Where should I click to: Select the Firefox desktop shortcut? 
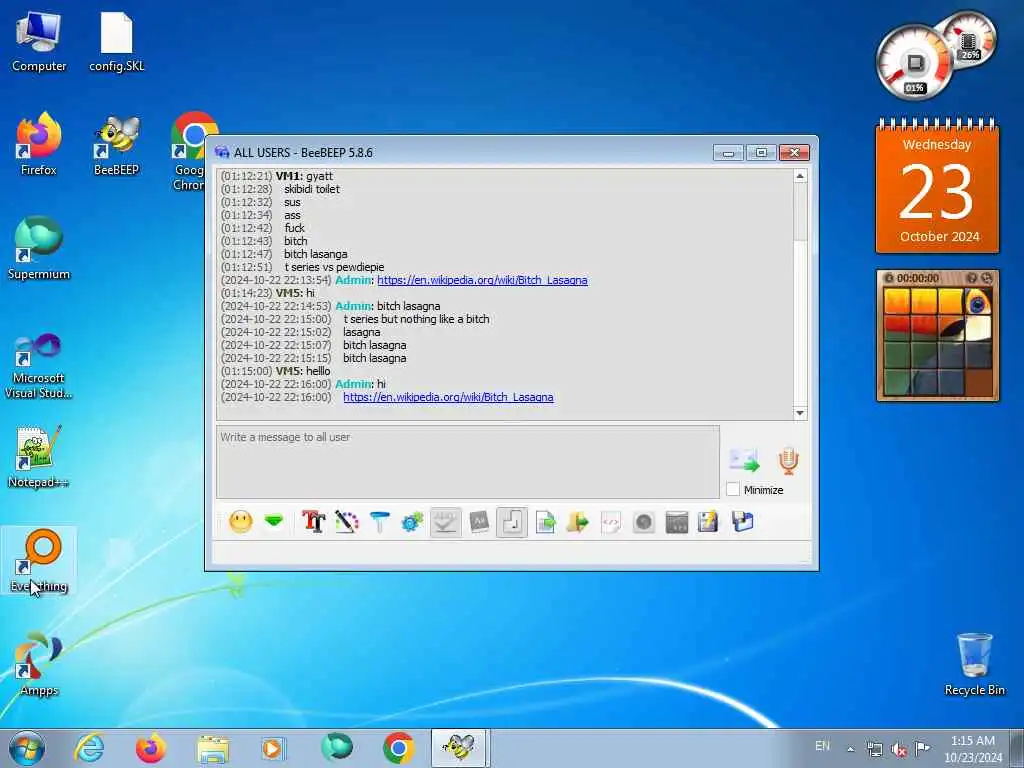[39, 145]
